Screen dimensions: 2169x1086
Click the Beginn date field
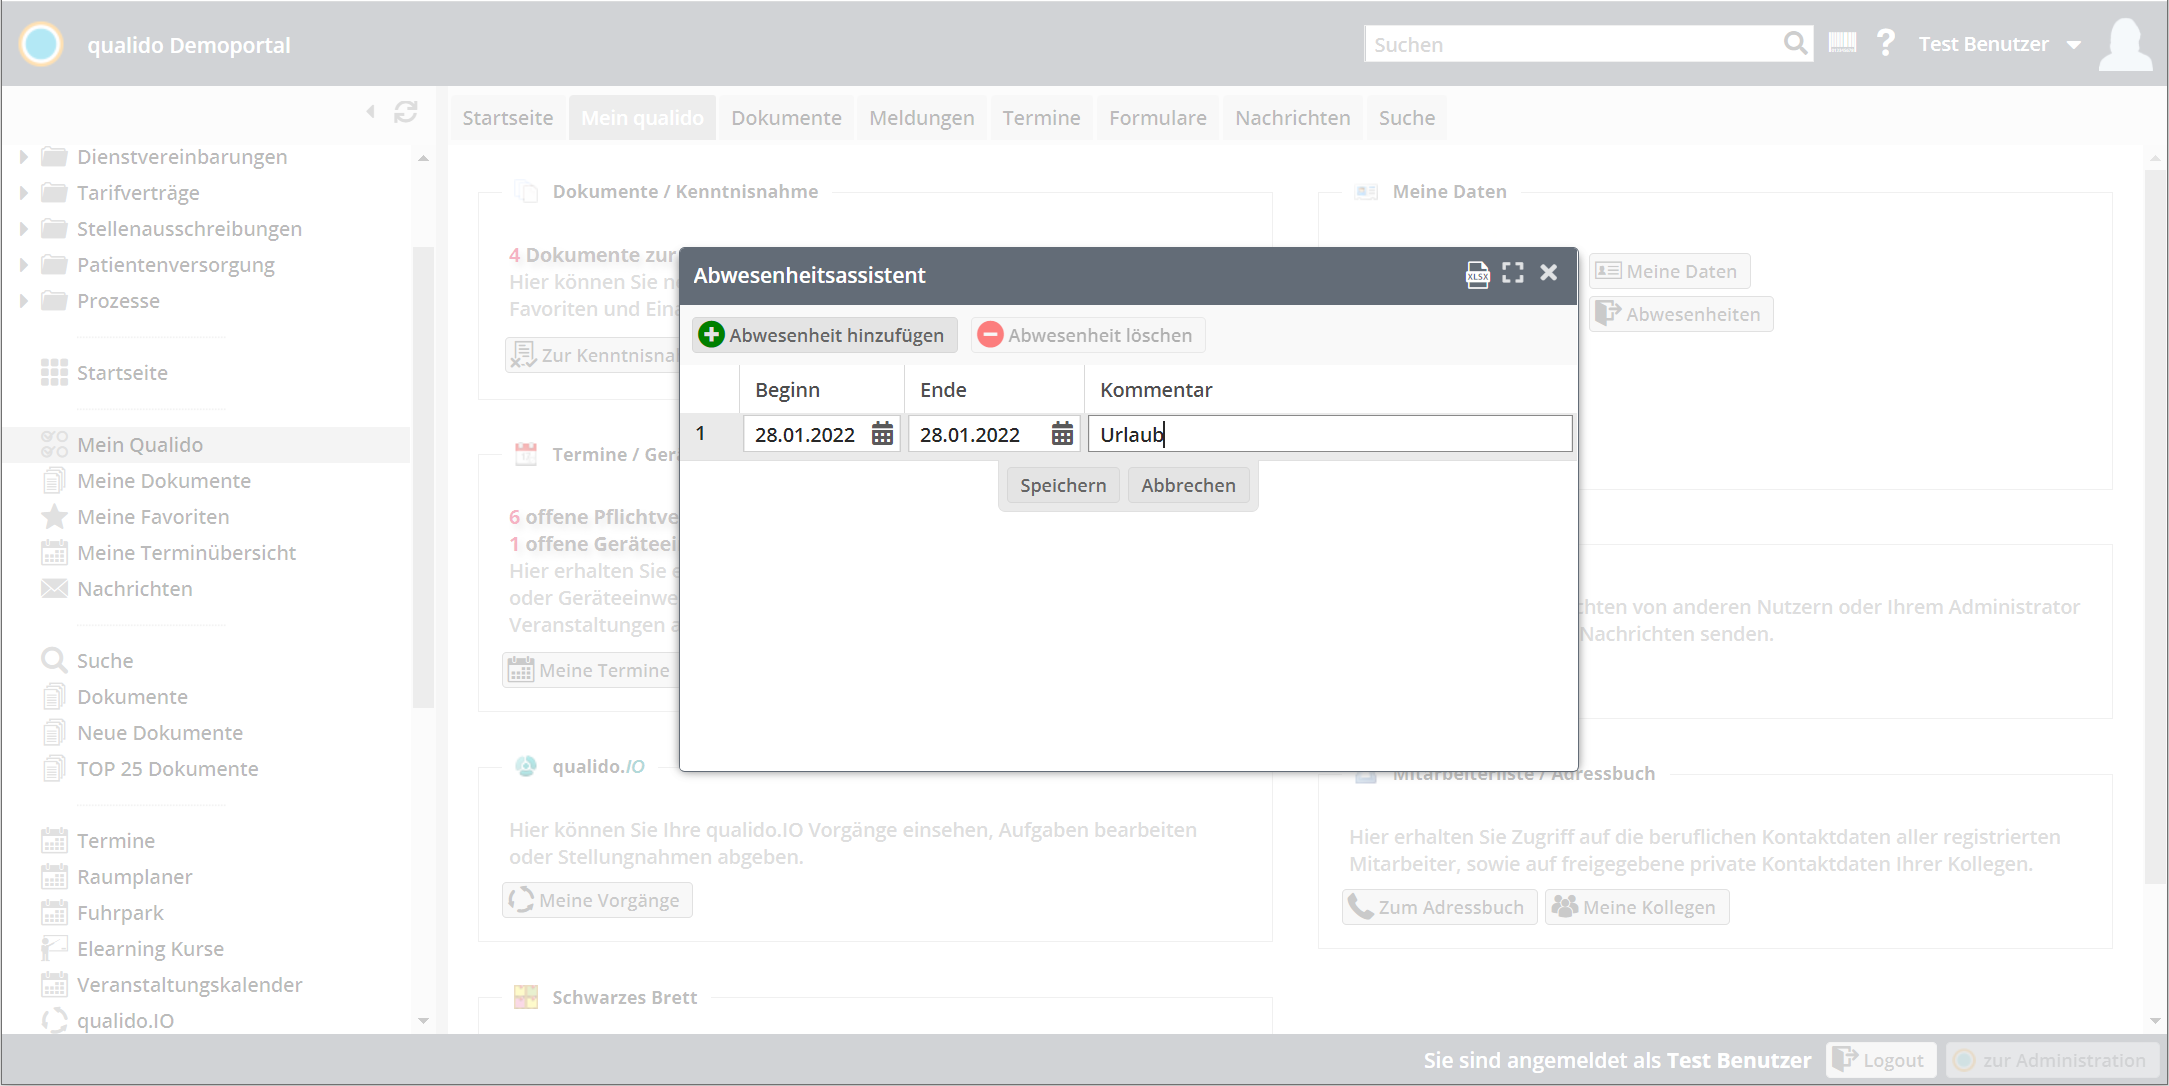pos(806,434)
